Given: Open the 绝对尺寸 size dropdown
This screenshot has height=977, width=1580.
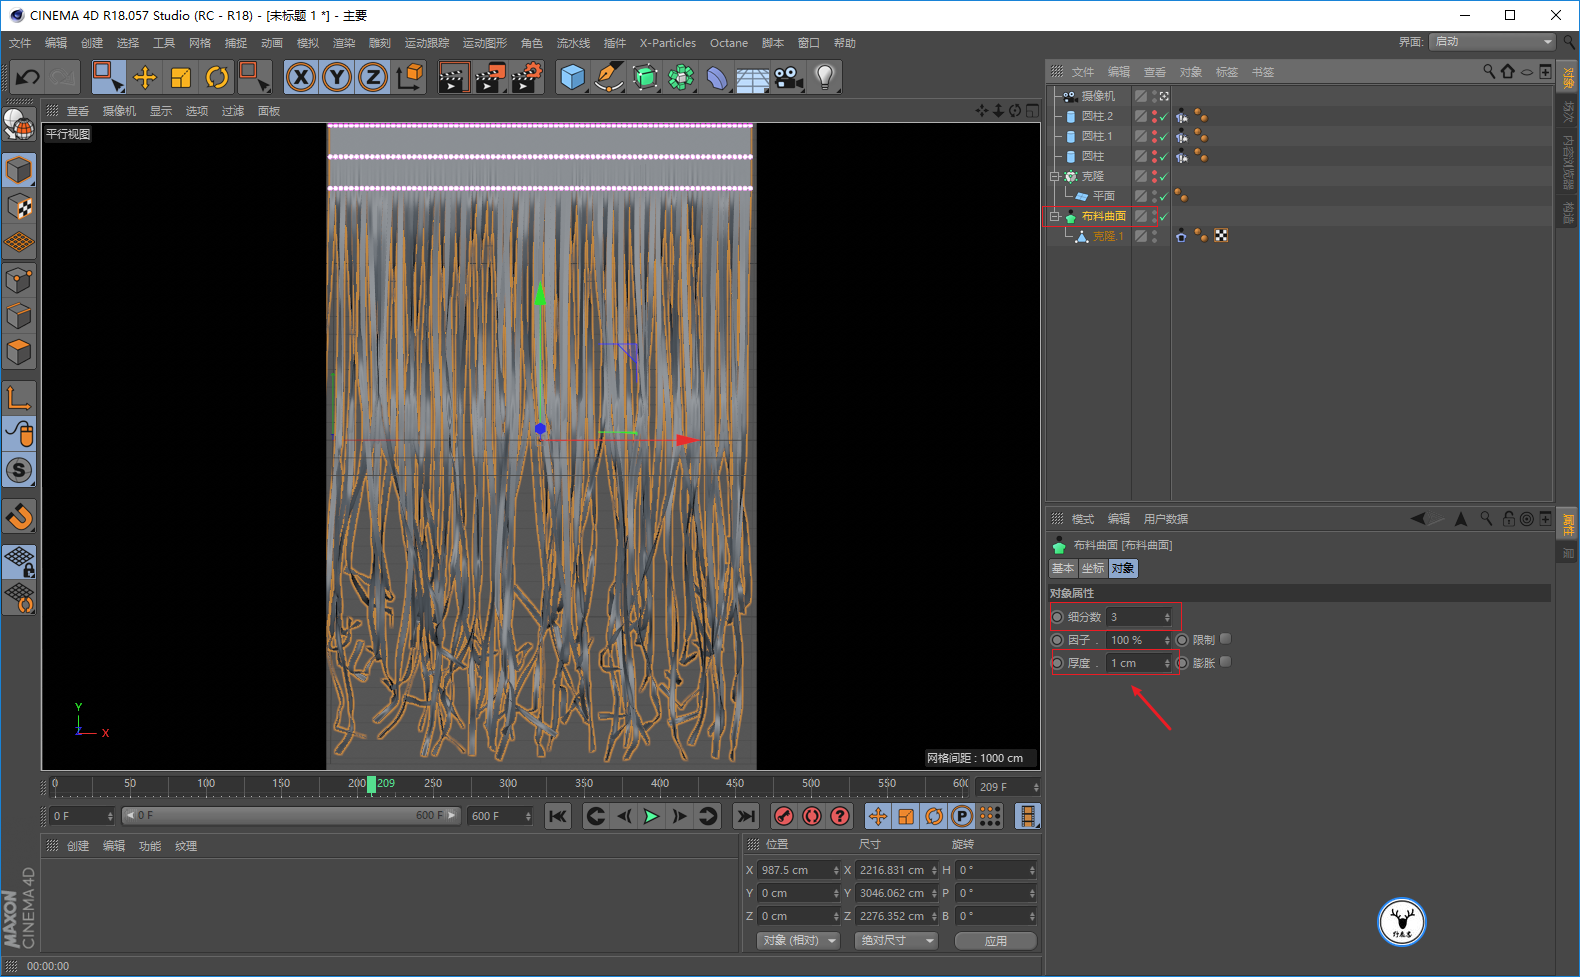Looking at the screenshot, I should click(x=897, y=940).
